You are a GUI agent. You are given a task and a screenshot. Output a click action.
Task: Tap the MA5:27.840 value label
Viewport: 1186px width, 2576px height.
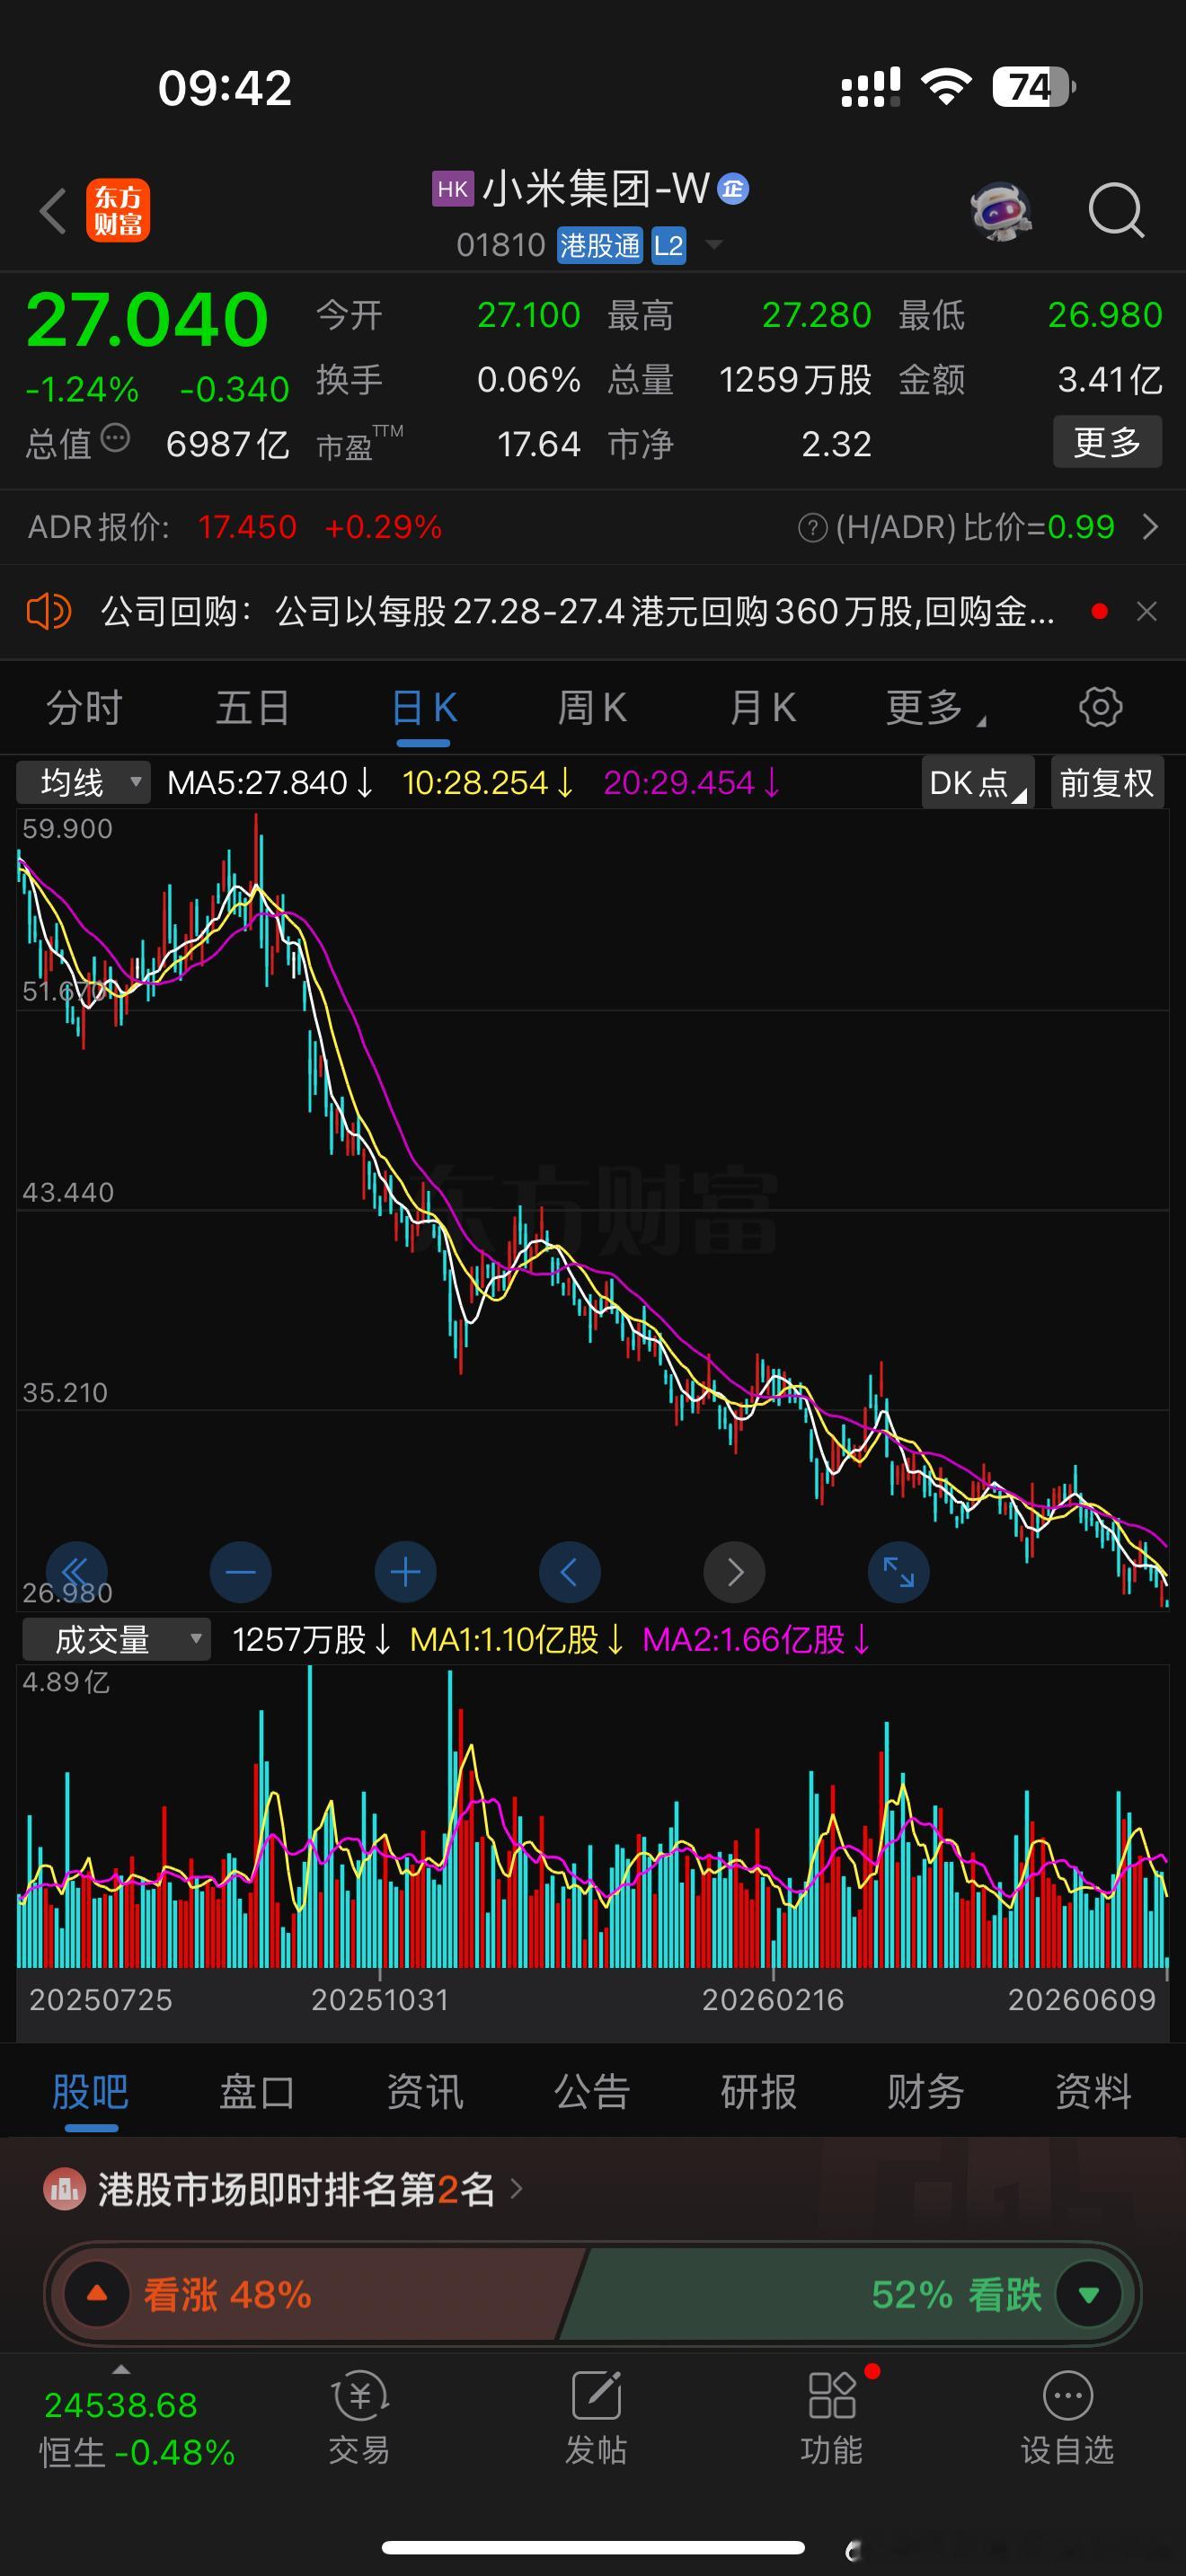(270, 782)
